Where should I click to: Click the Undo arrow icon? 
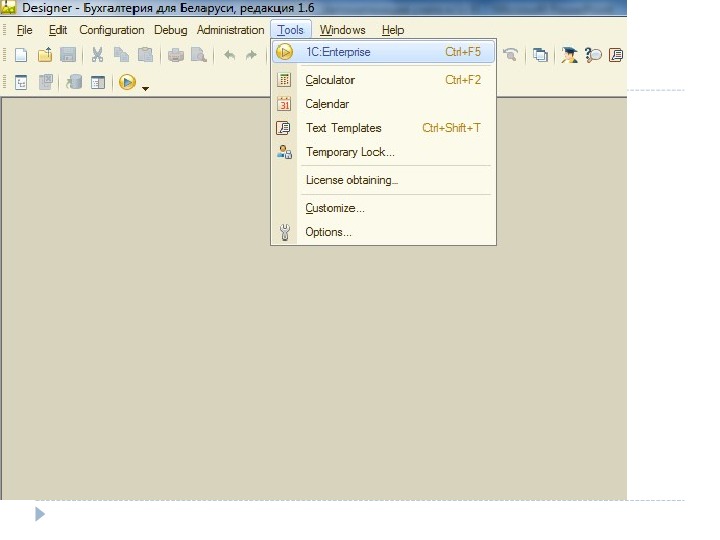click(230, 56)
